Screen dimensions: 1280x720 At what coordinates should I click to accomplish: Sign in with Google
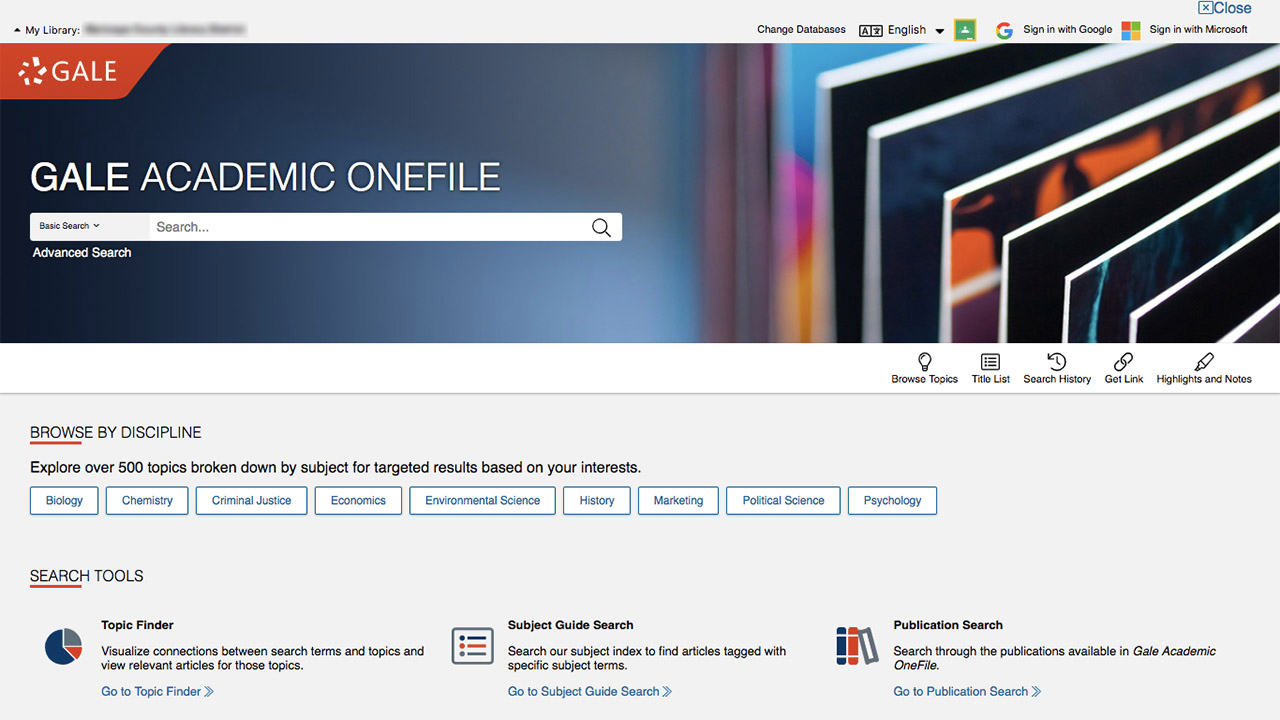tap(1067, 30)
